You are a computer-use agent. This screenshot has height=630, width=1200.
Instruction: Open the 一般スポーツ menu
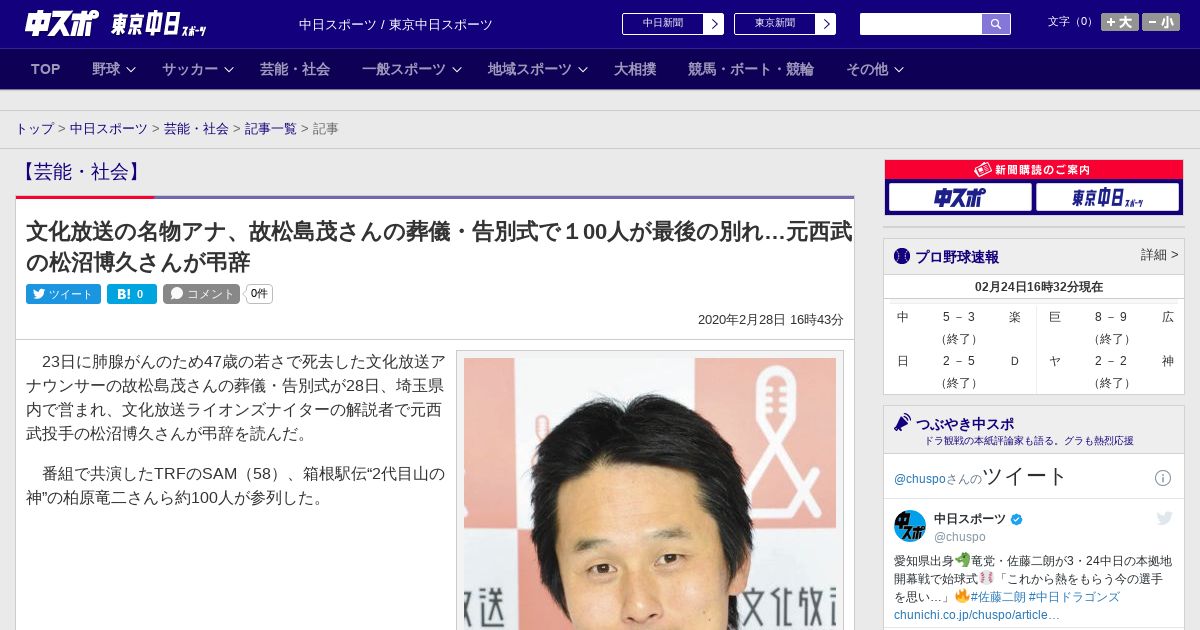(x=404, y=69)
